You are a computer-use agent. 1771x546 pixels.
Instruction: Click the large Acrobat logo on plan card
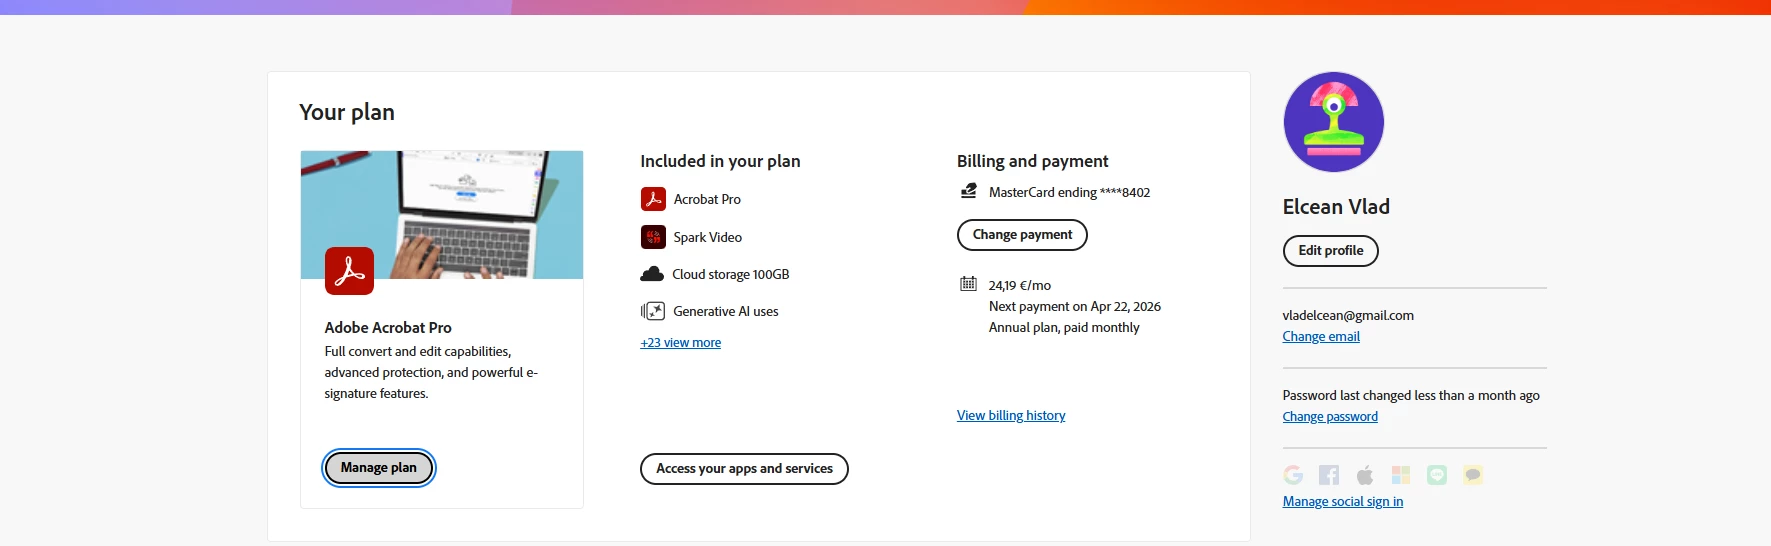[349, 271]
